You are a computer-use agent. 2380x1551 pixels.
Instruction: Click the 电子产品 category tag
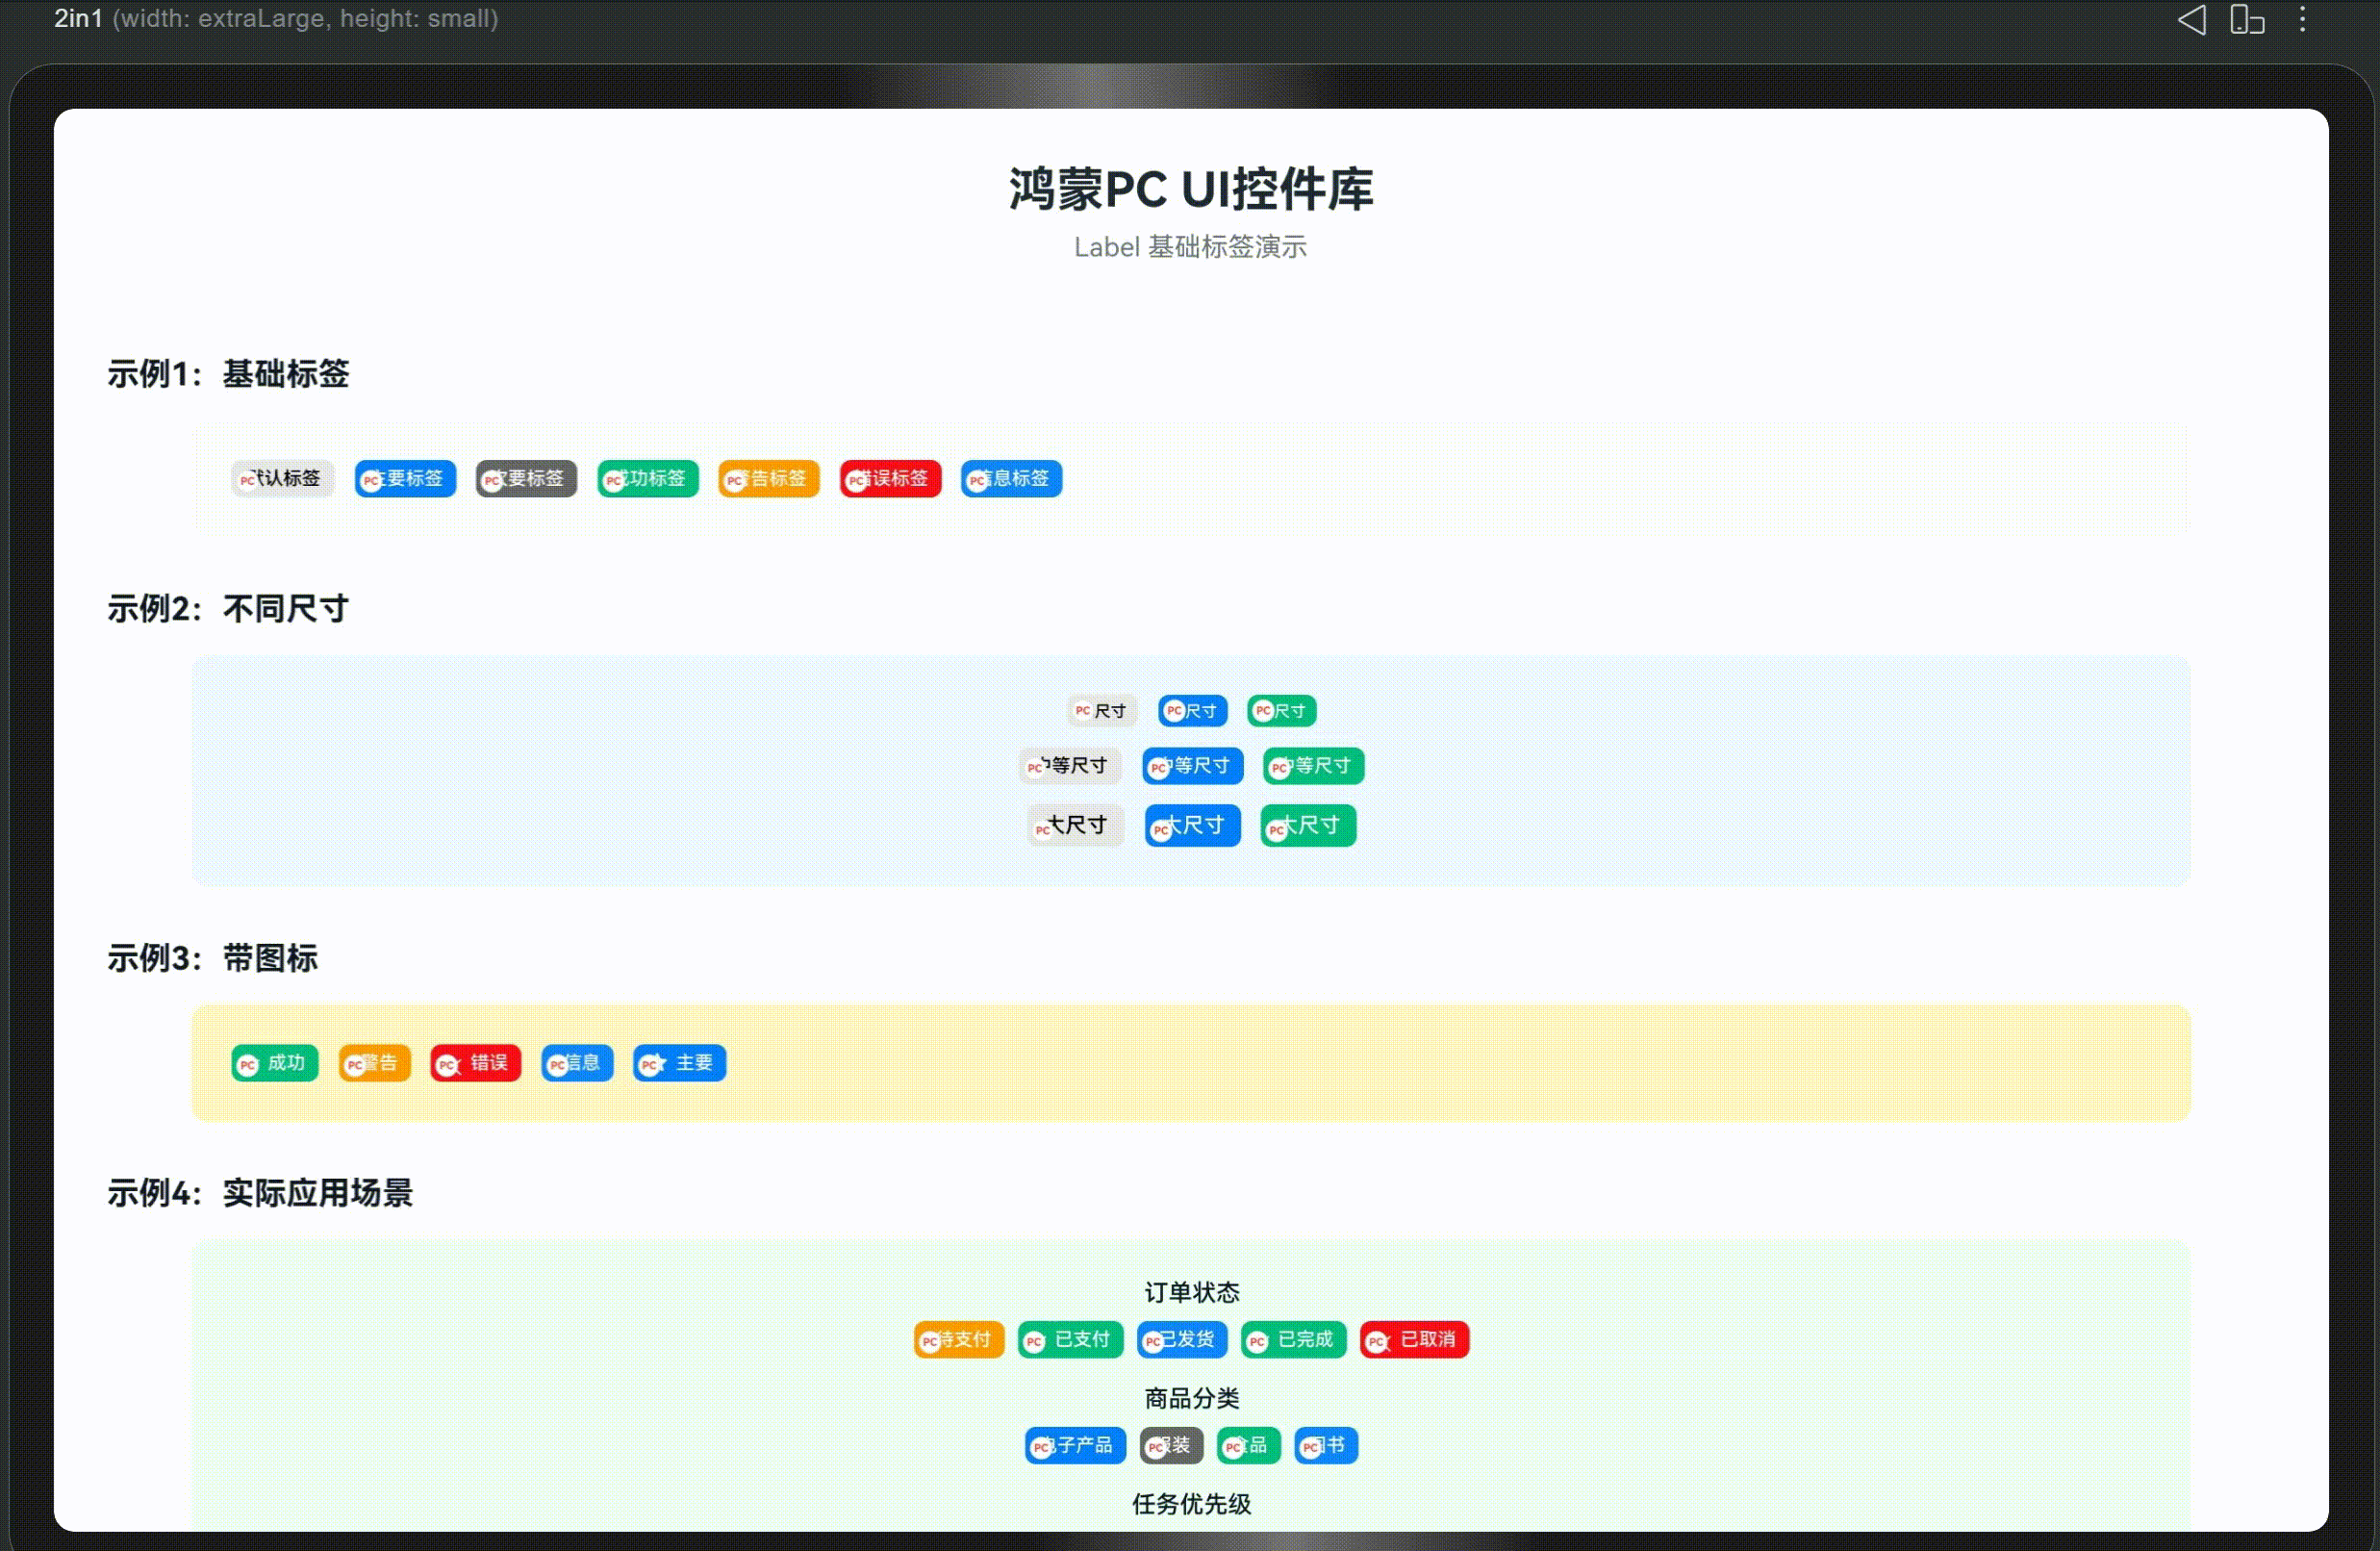click(1074, 1445)
